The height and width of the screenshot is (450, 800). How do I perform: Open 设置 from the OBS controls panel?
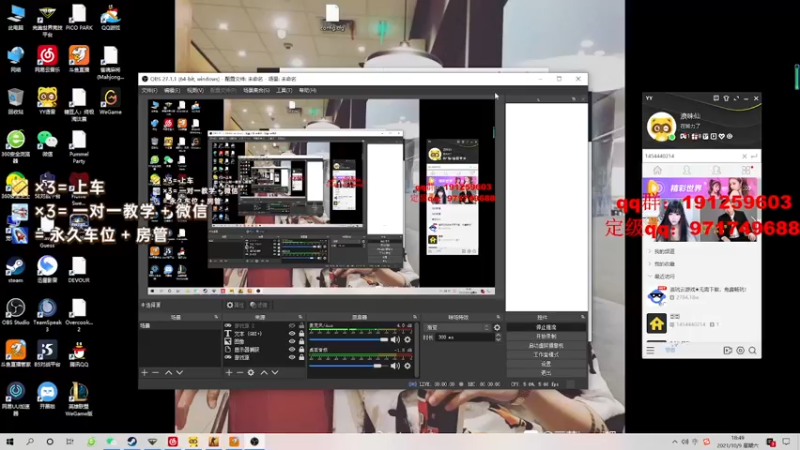click(x=546, y=364)
